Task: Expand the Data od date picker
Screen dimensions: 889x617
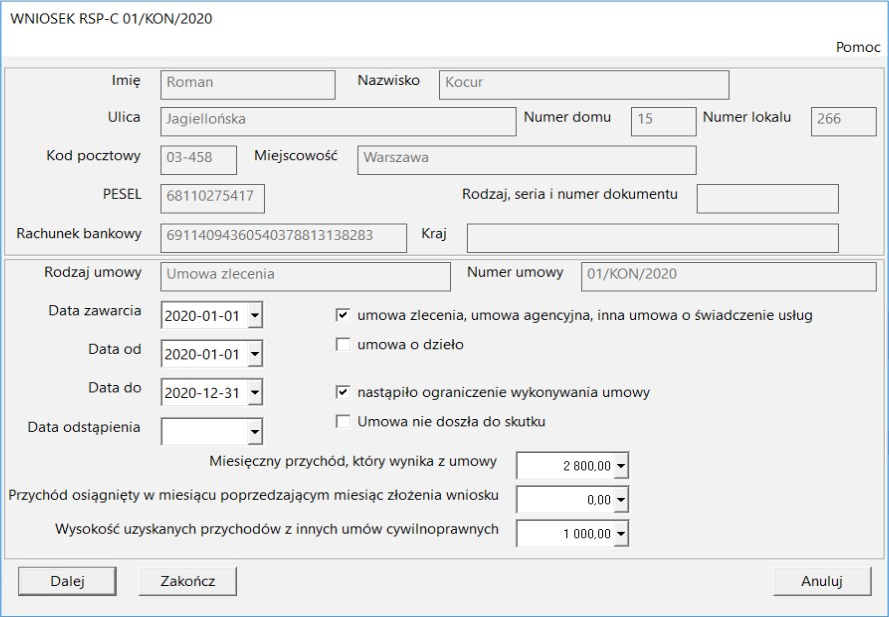Action: (x=254, y=355)
